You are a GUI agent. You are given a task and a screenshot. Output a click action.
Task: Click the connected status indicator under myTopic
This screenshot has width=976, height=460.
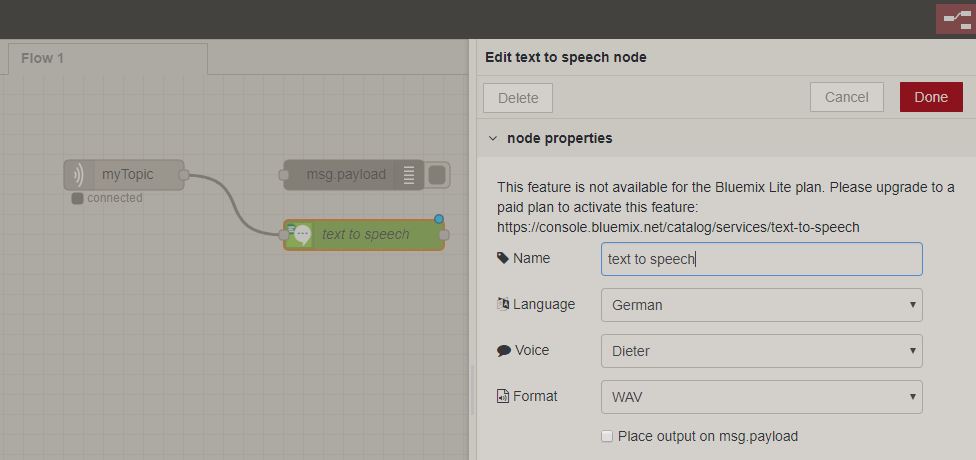click(78, 198)
